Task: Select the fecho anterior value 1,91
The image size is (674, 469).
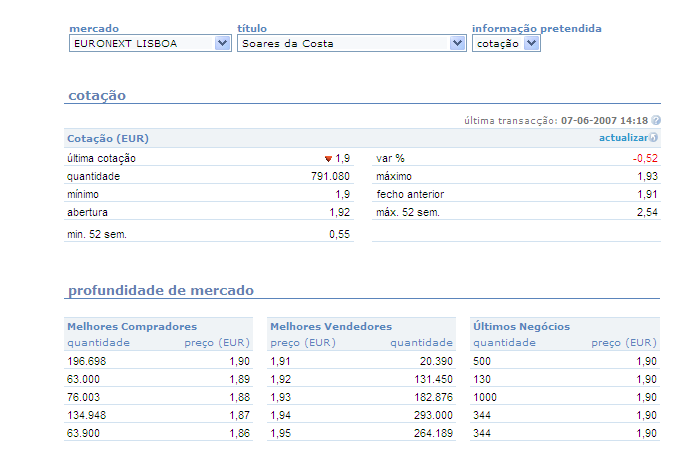Action: coord(647,194)
